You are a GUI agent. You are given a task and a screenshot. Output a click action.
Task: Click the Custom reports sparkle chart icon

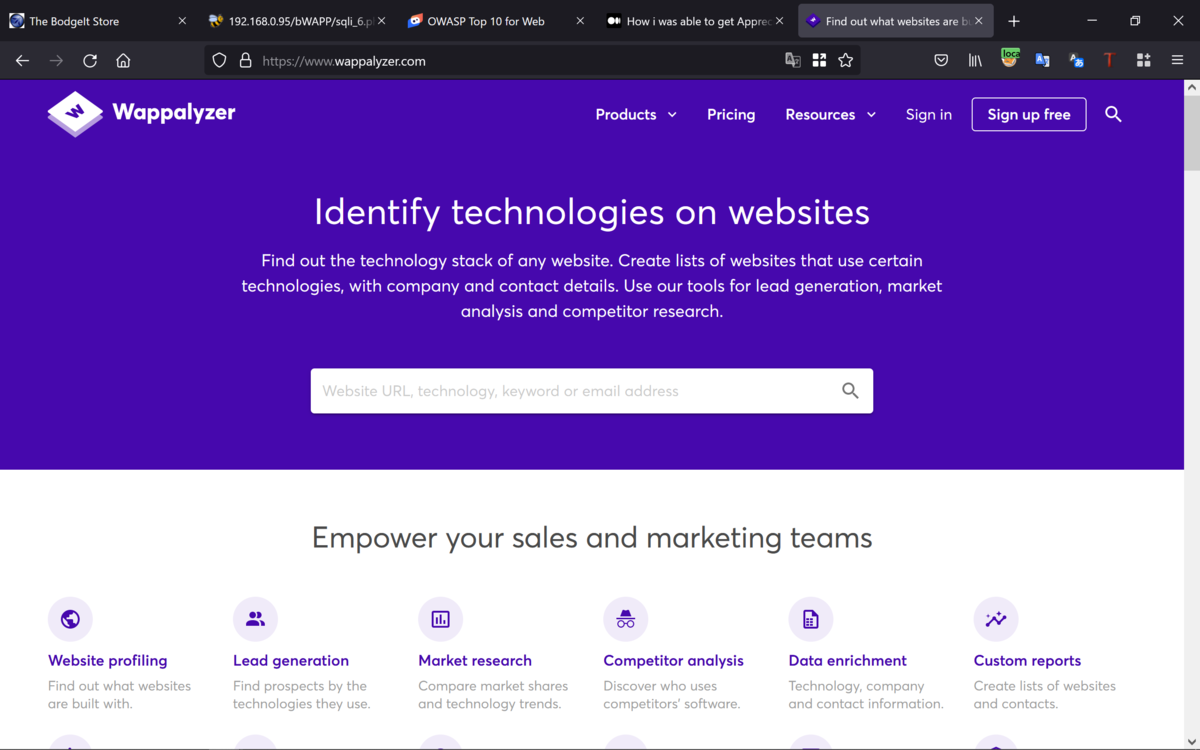tap(996, 619)
